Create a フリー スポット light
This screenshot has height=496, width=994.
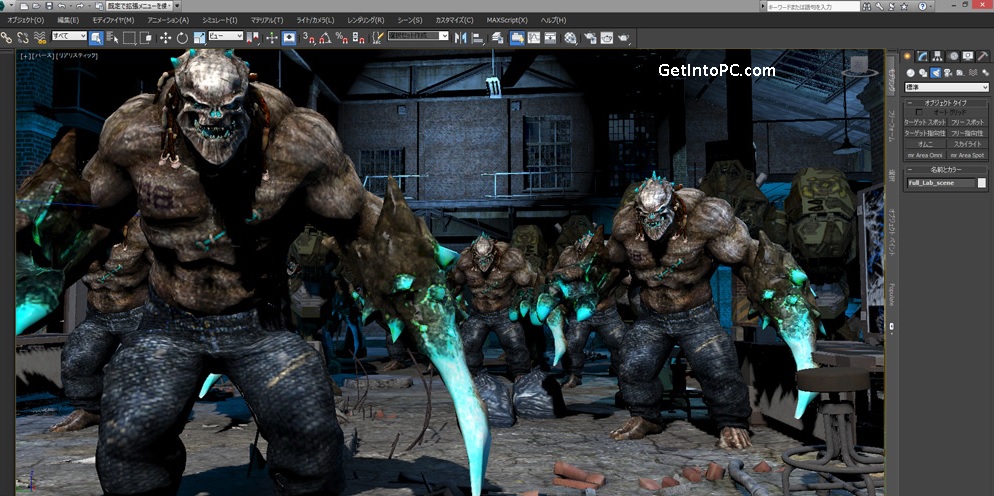point(967,122)
